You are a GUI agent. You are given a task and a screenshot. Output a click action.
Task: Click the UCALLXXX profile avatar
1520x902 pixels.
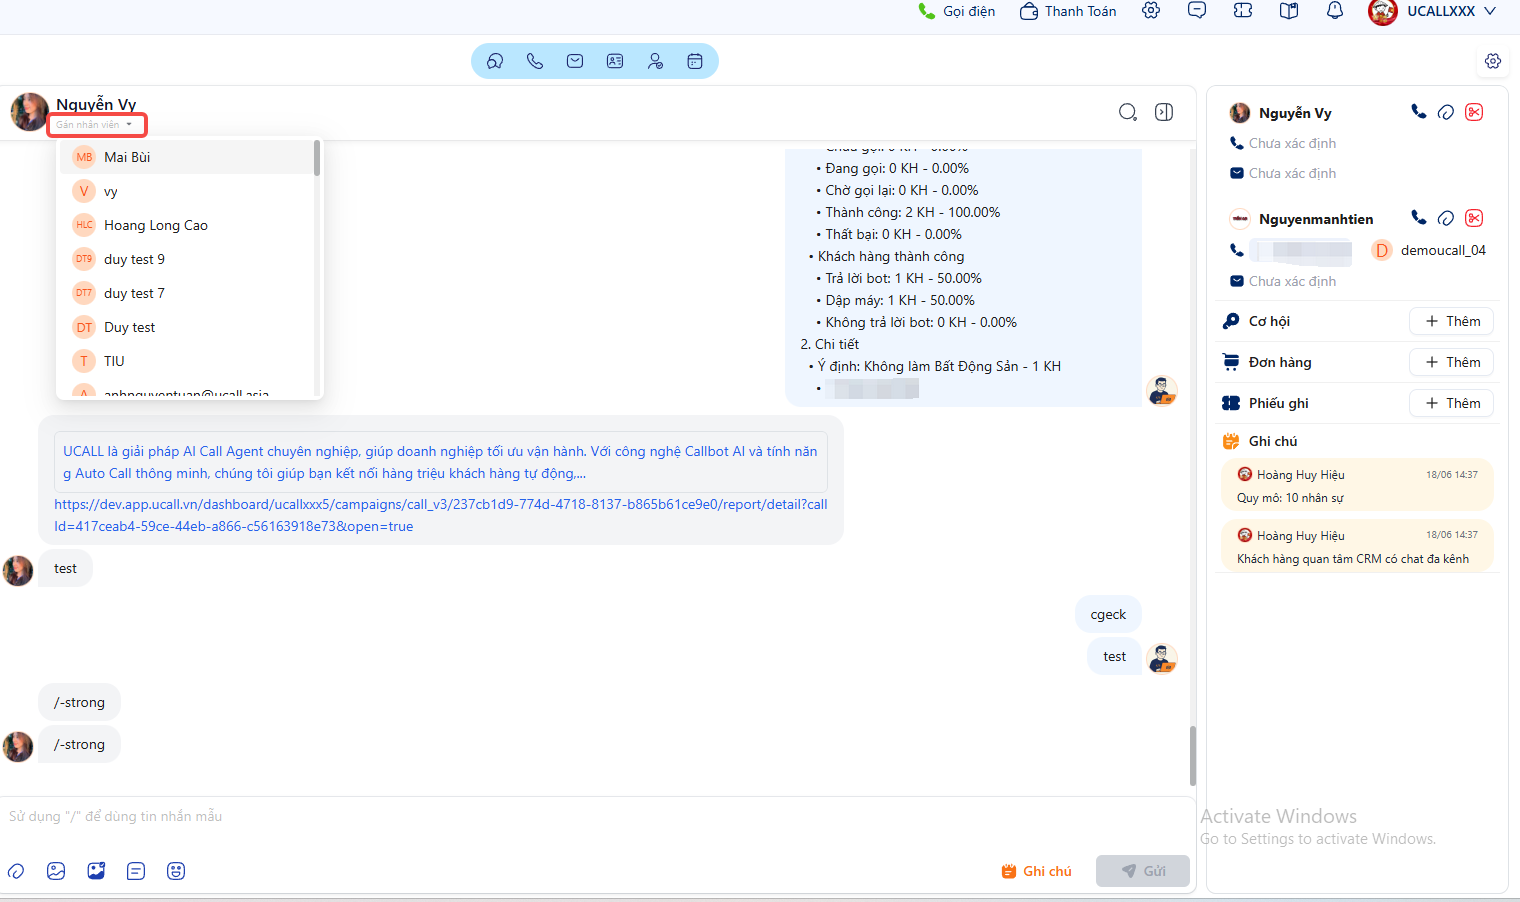tap(1383, 11)
